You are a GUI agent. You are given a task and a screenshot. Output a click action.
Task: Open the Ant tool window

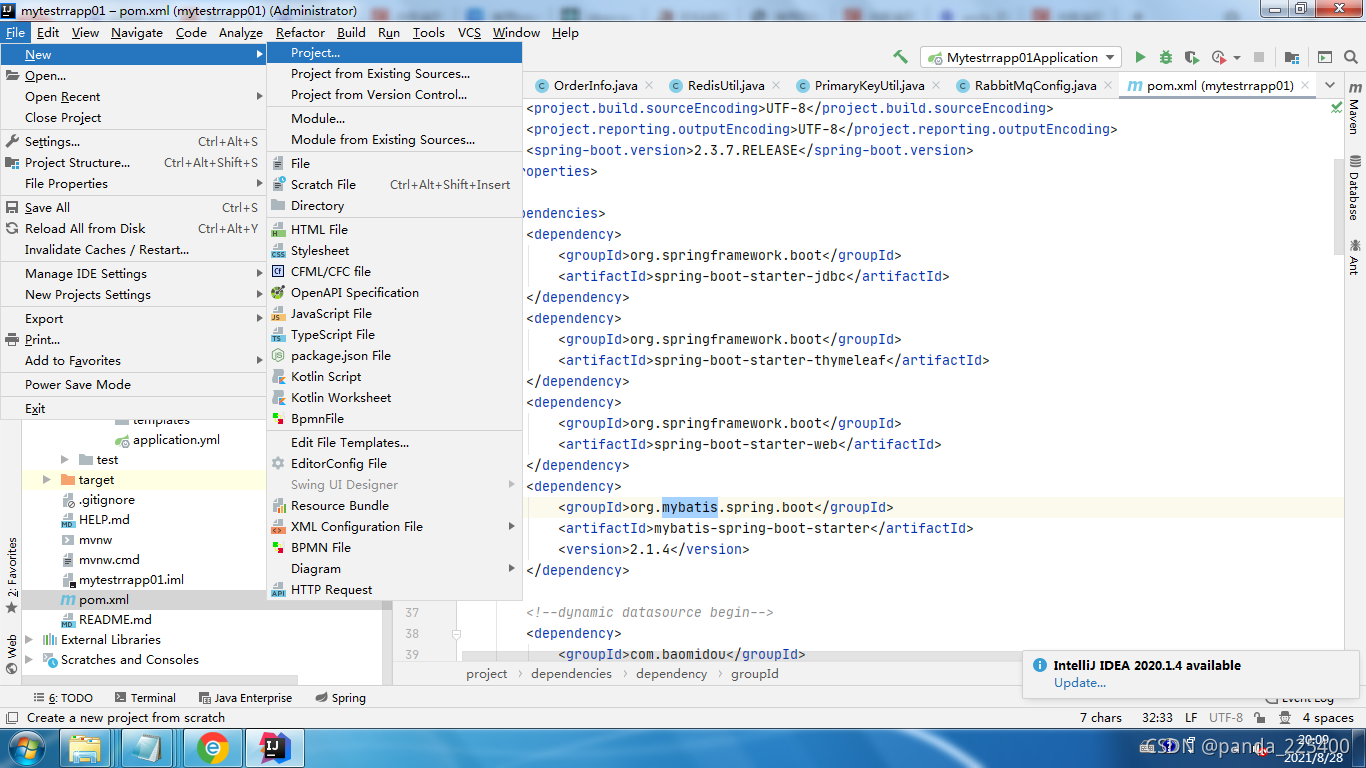point(1353,256)
